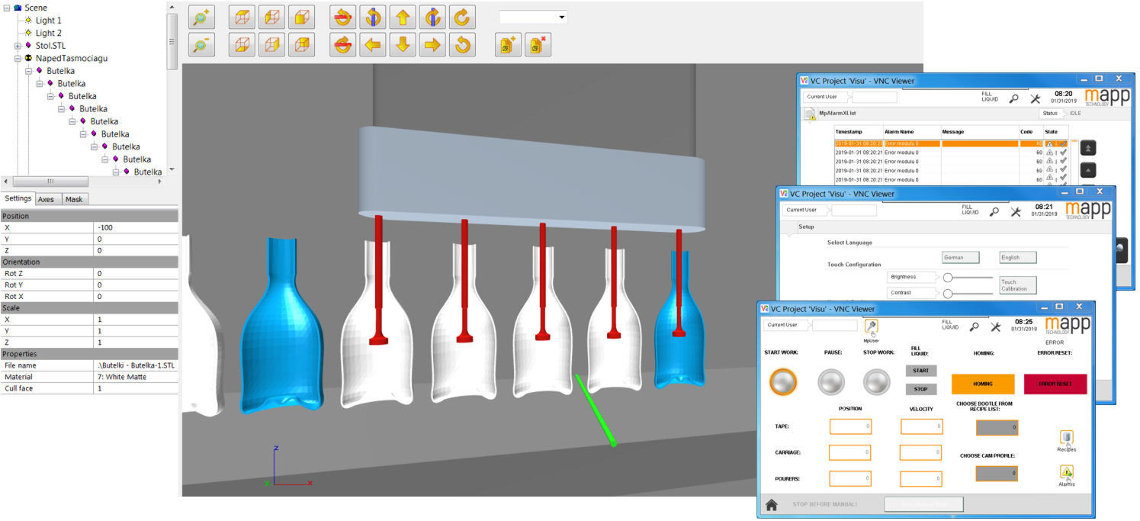
Task: Click the add object icon with plus
Action: point(508,45)
